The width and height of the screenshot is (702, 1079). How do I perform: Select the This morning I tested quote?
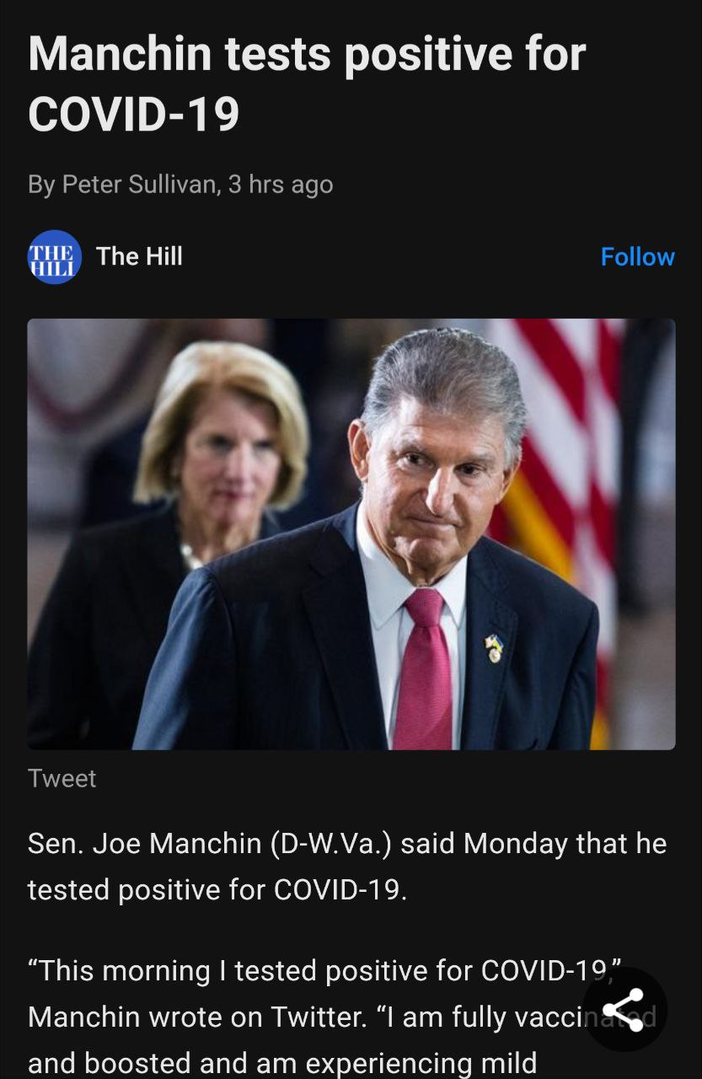325,971
